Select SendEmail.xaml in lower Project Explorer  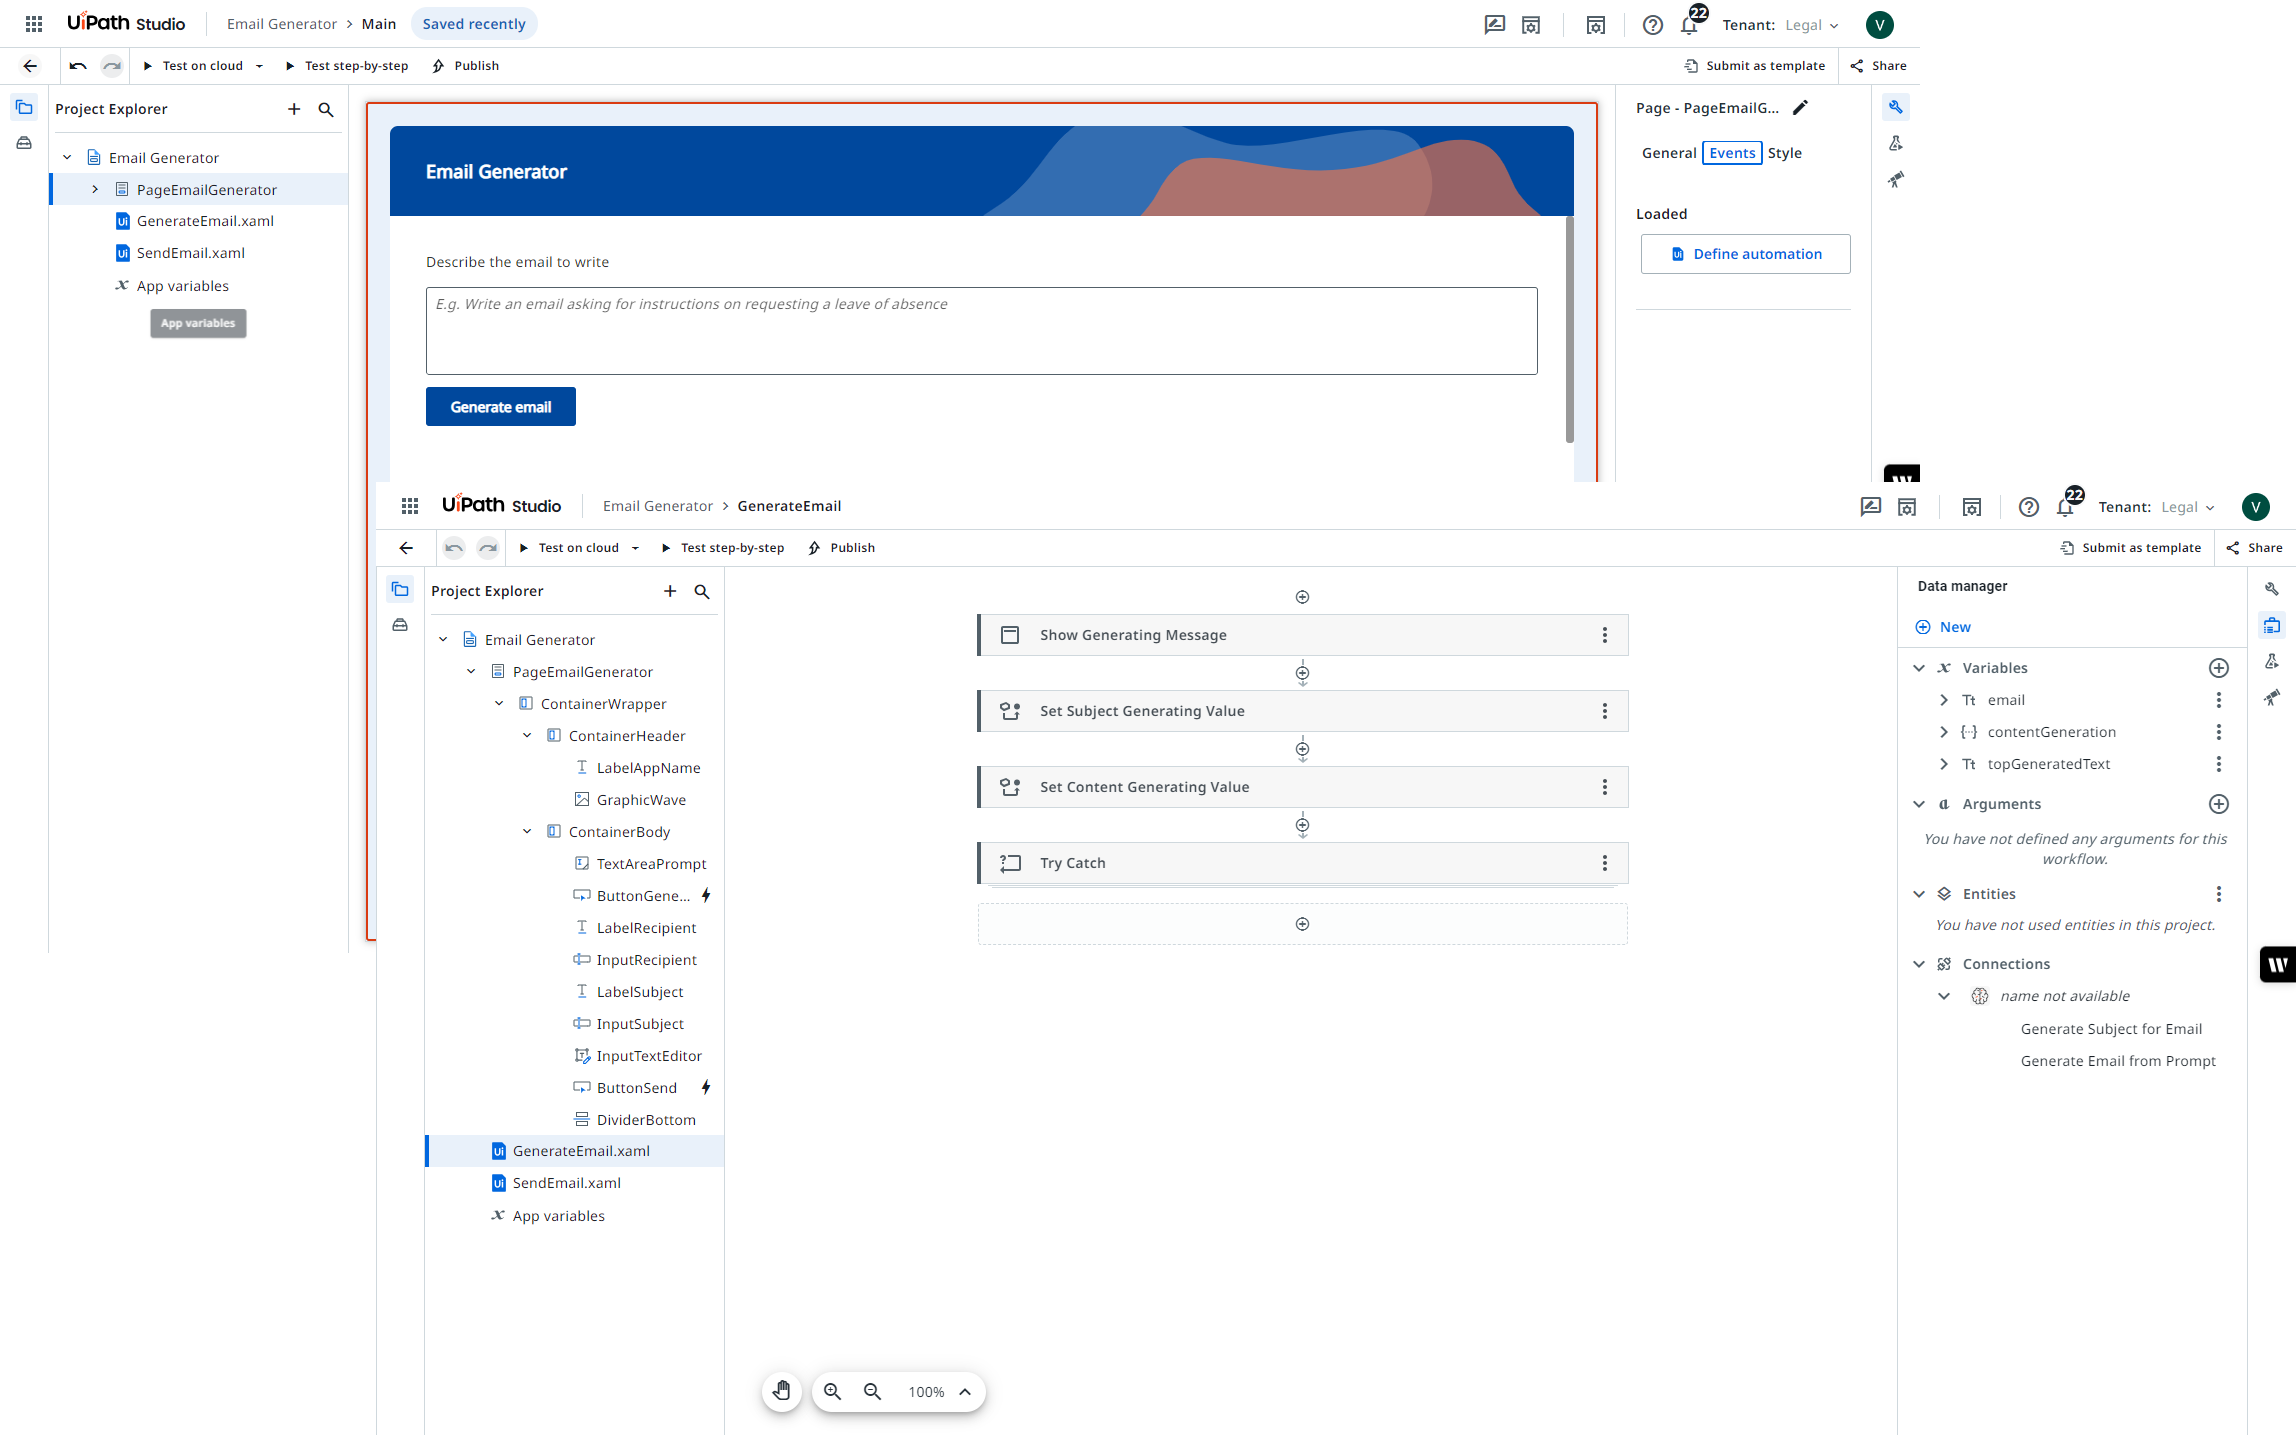pyautogui.click(x=566, y=1183)
